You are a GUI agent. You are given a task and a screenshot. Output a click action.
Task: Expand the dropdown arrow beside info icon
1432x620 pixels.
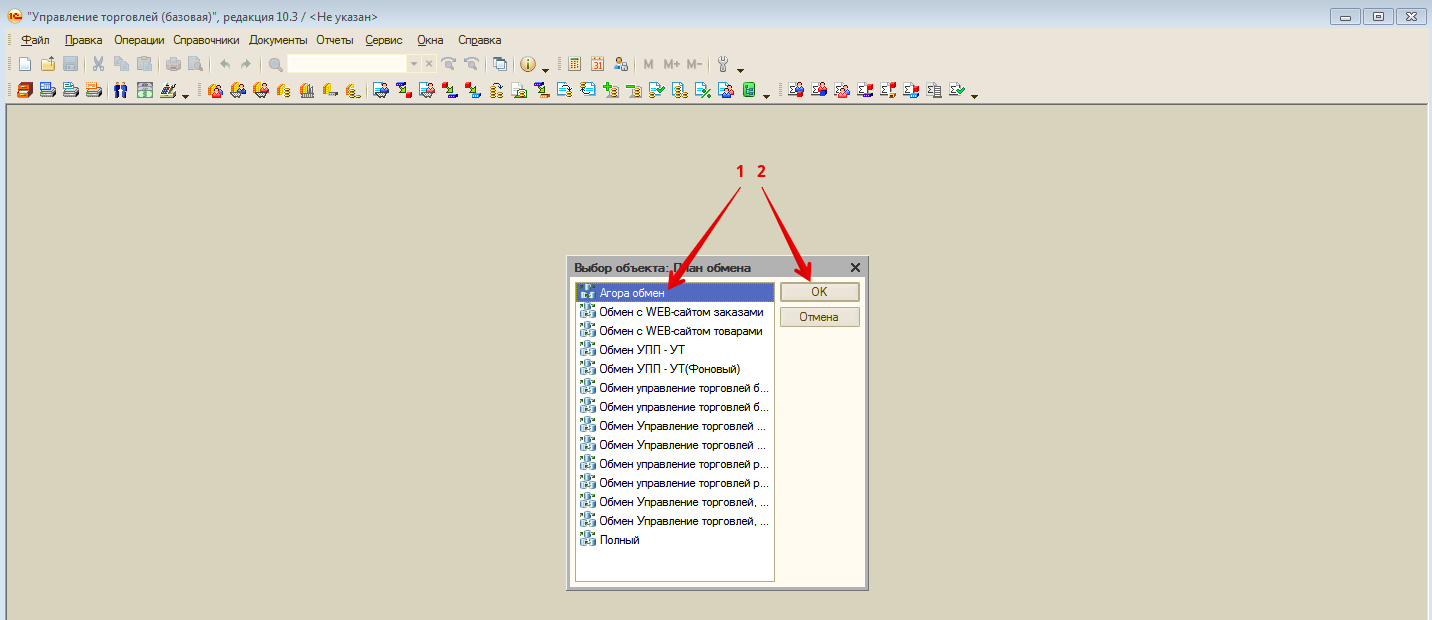pos(545,68)
